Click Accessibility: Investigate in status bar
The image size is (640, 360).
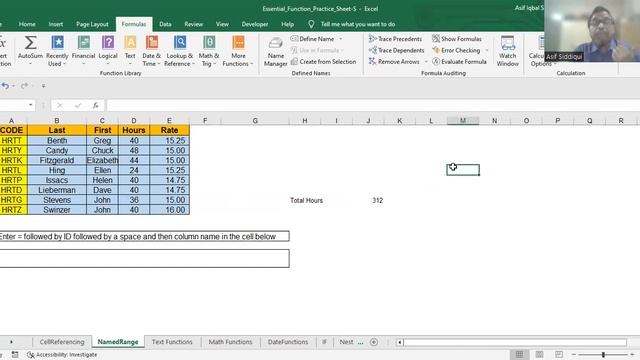tap(62, 355)
